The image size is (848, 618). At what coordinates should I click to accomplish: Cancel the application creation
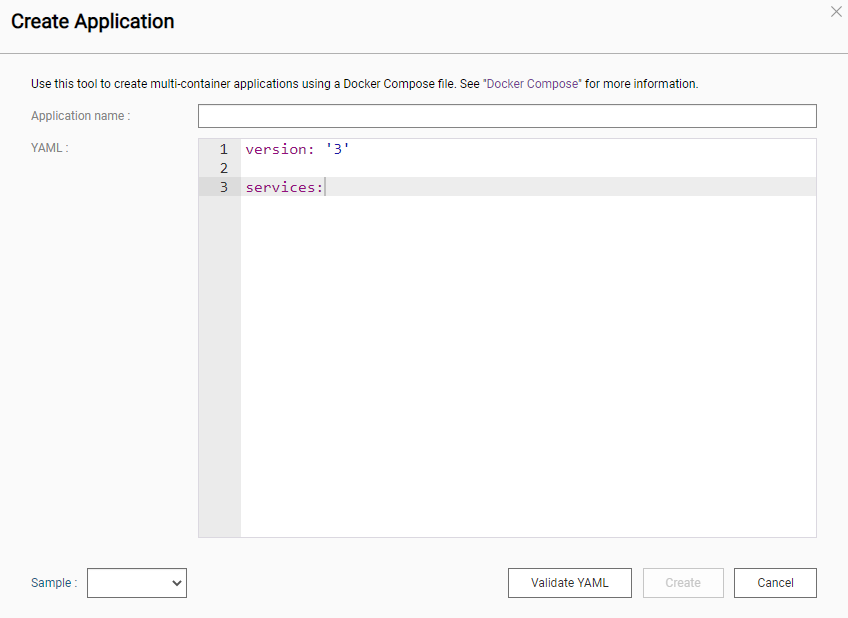tap(775, 583)
